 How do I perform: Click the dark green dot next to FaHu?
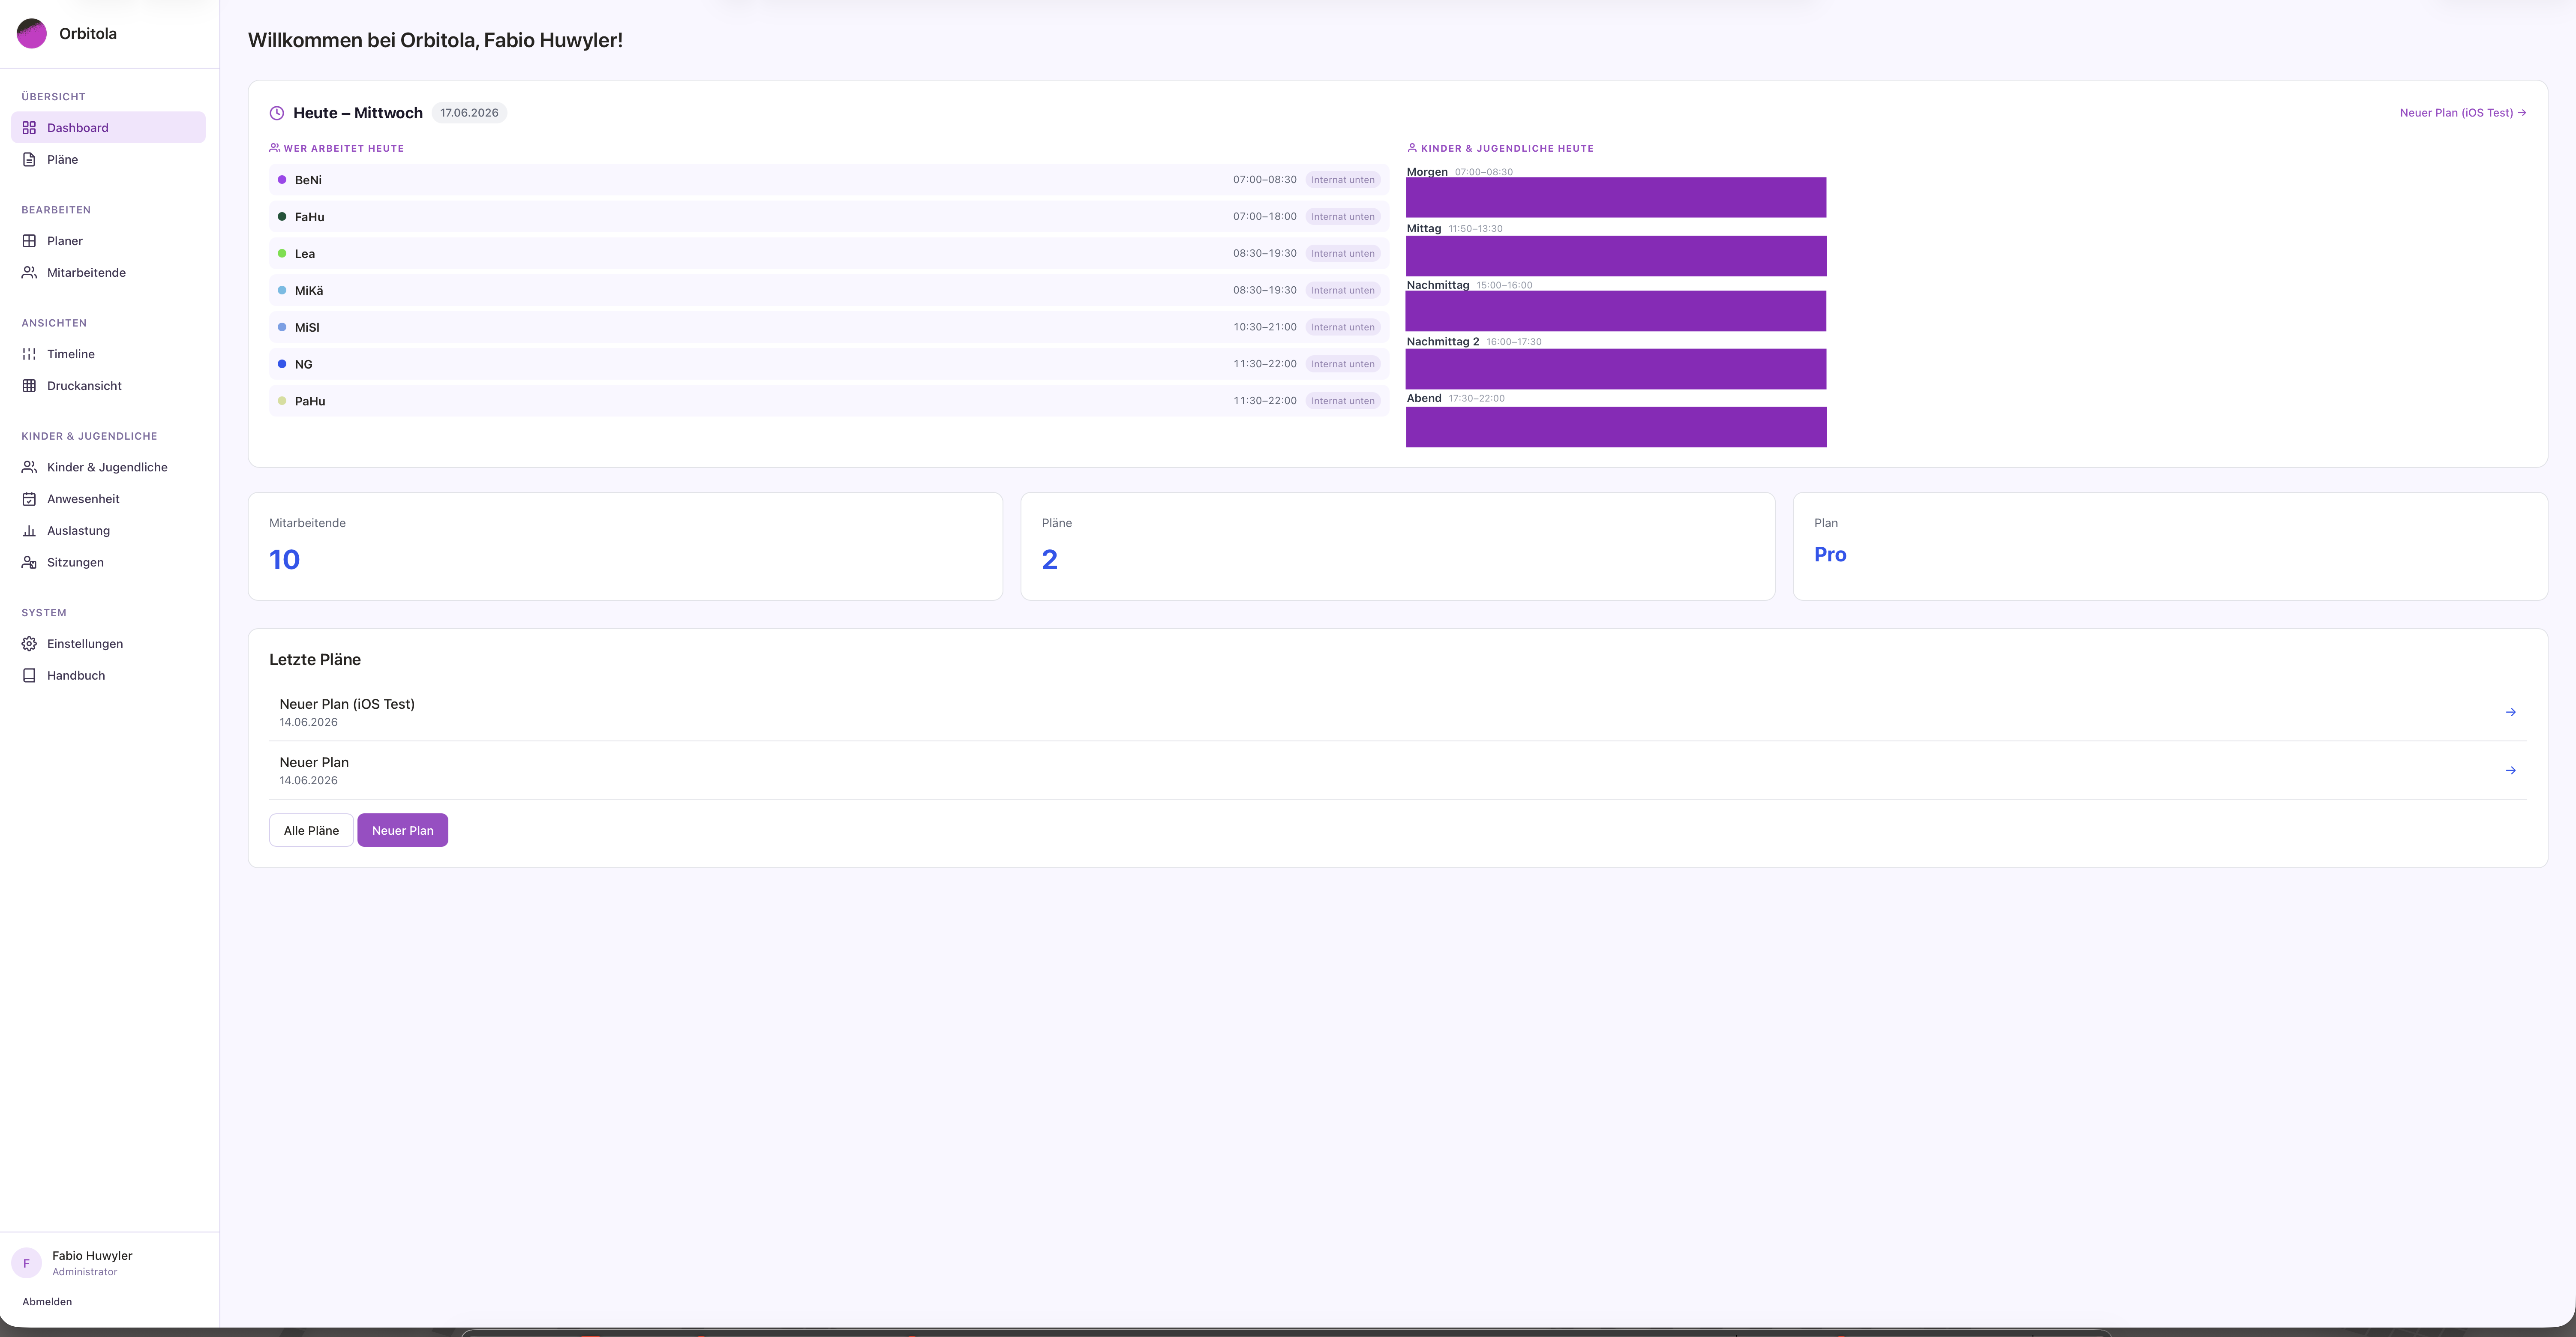pos(282,217)
